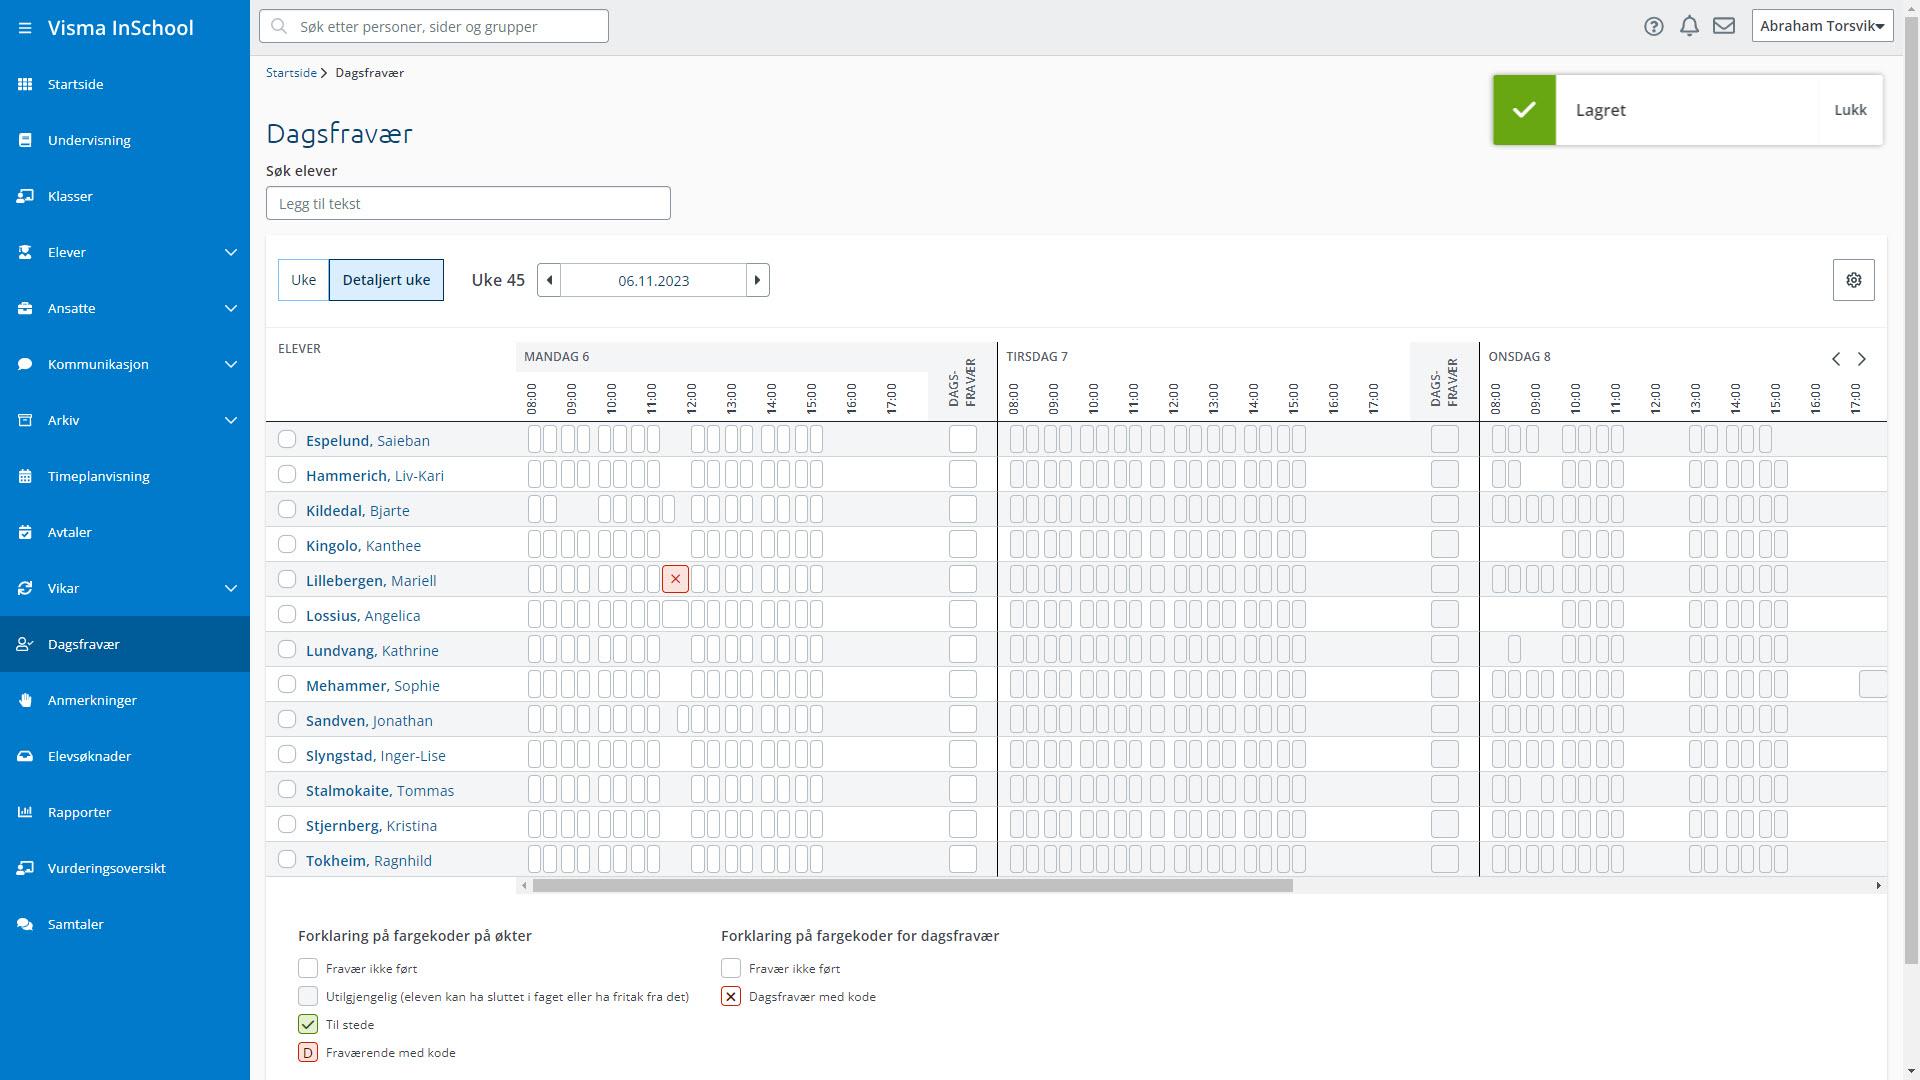
Task: Tick the checkbox next to Tokheim, Ragnhild
Action: tap(287, 859)
